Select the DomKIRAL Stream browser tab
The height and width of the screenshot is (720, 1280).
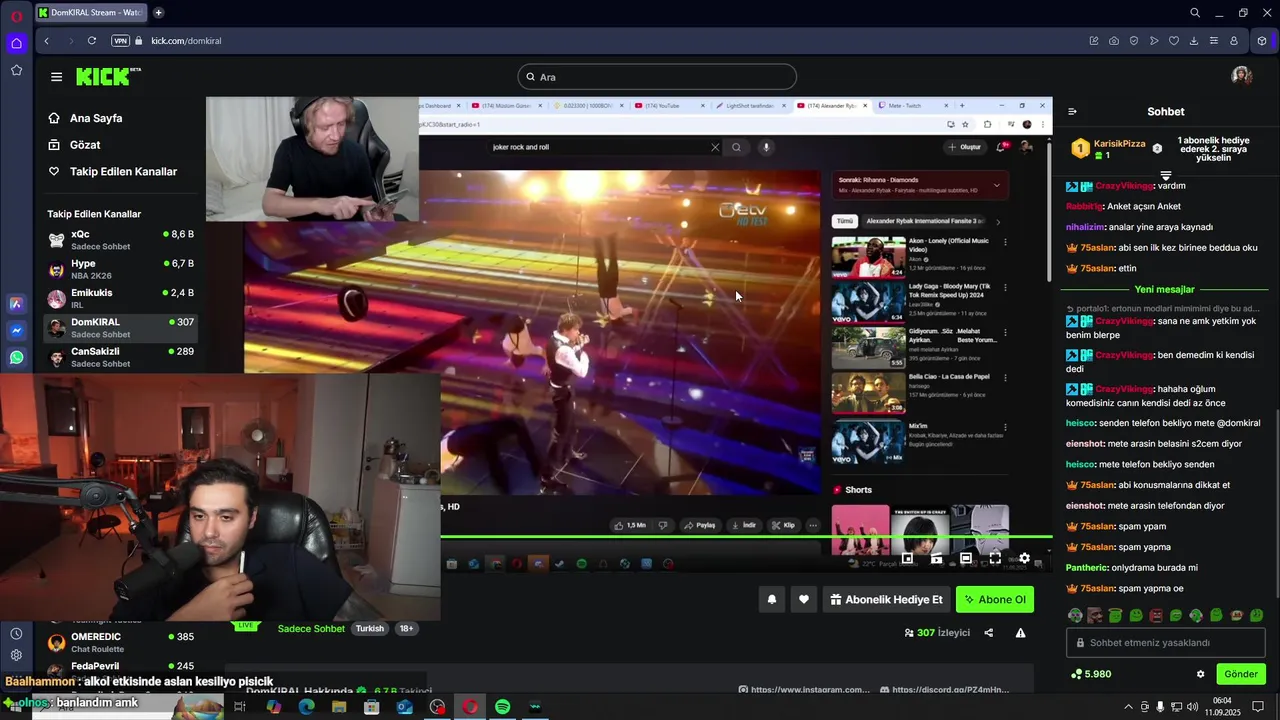[89, 13]
